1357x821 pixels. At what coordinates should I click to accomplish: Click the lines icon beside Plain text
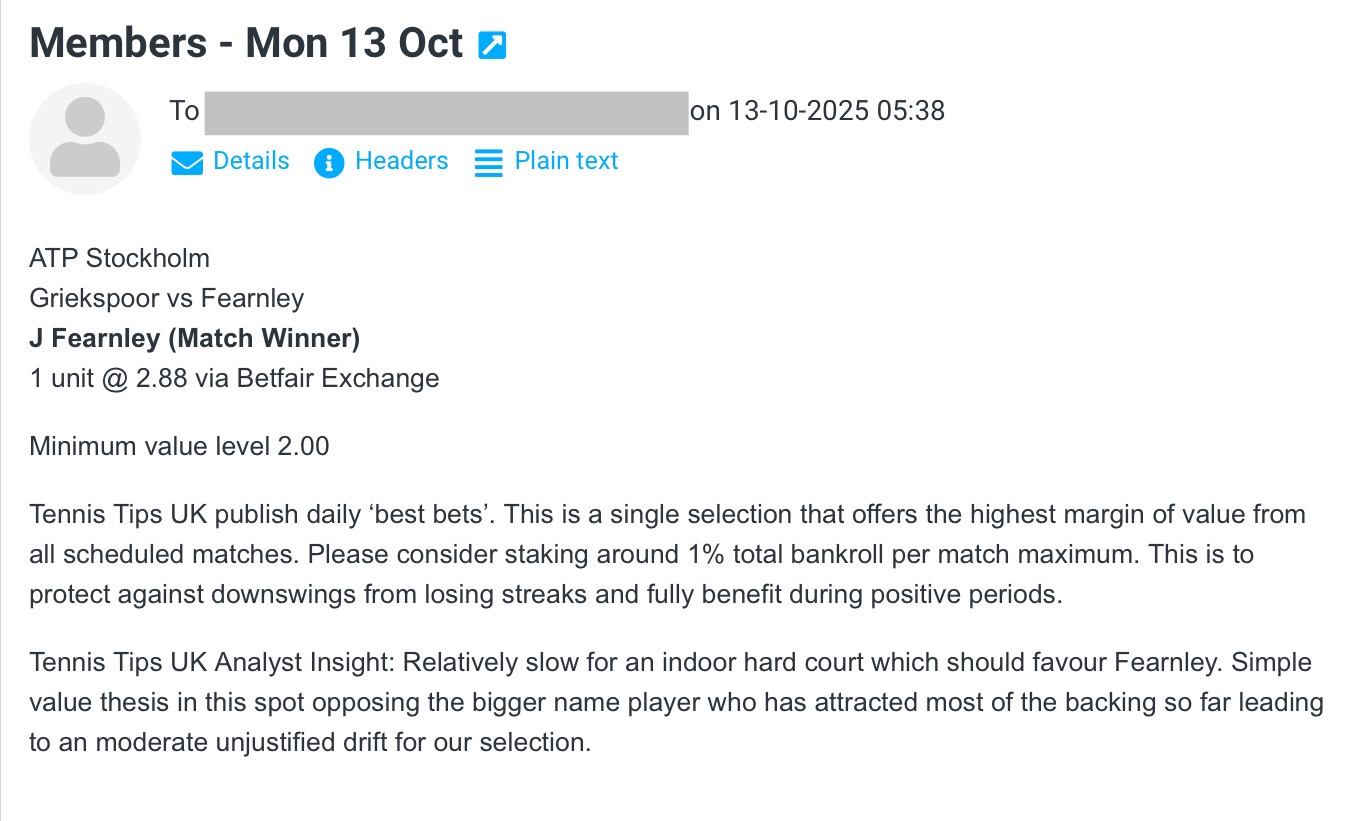coord(488,163)
